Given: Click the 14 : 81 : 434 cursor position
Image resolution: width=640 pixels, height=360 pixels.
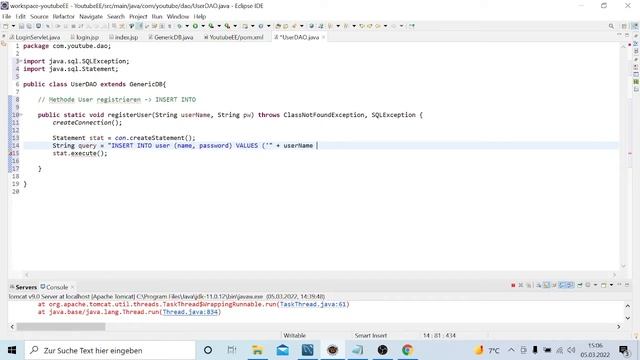Looking at the screenshot, I should click(x=439, y=335).
